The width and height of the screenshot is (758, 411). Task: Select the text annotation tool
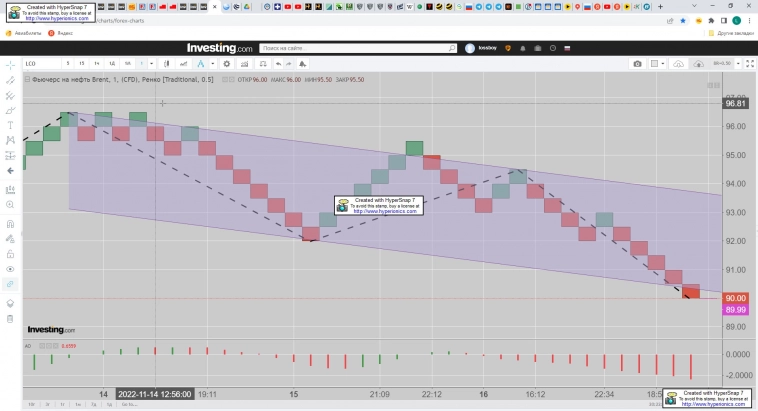click(10, 125)
